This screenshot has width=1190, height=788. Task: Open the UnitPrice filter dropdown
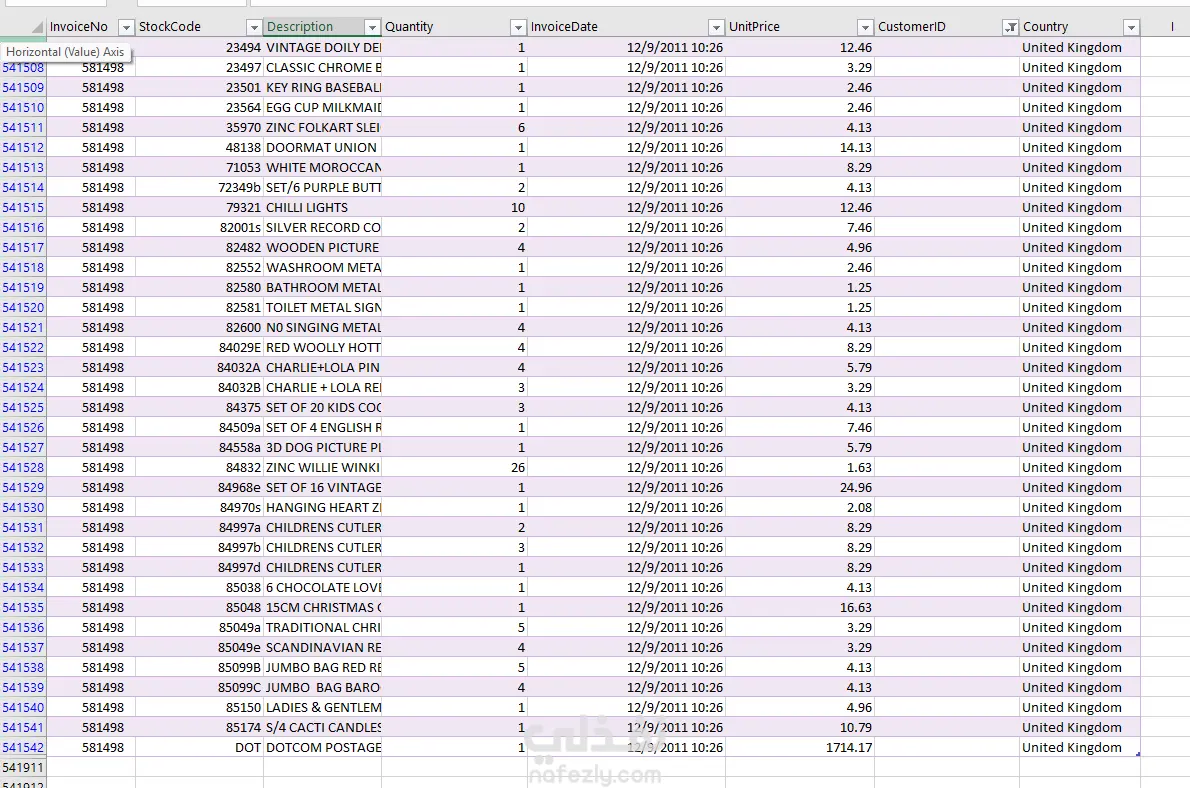[x=864, y=27]
